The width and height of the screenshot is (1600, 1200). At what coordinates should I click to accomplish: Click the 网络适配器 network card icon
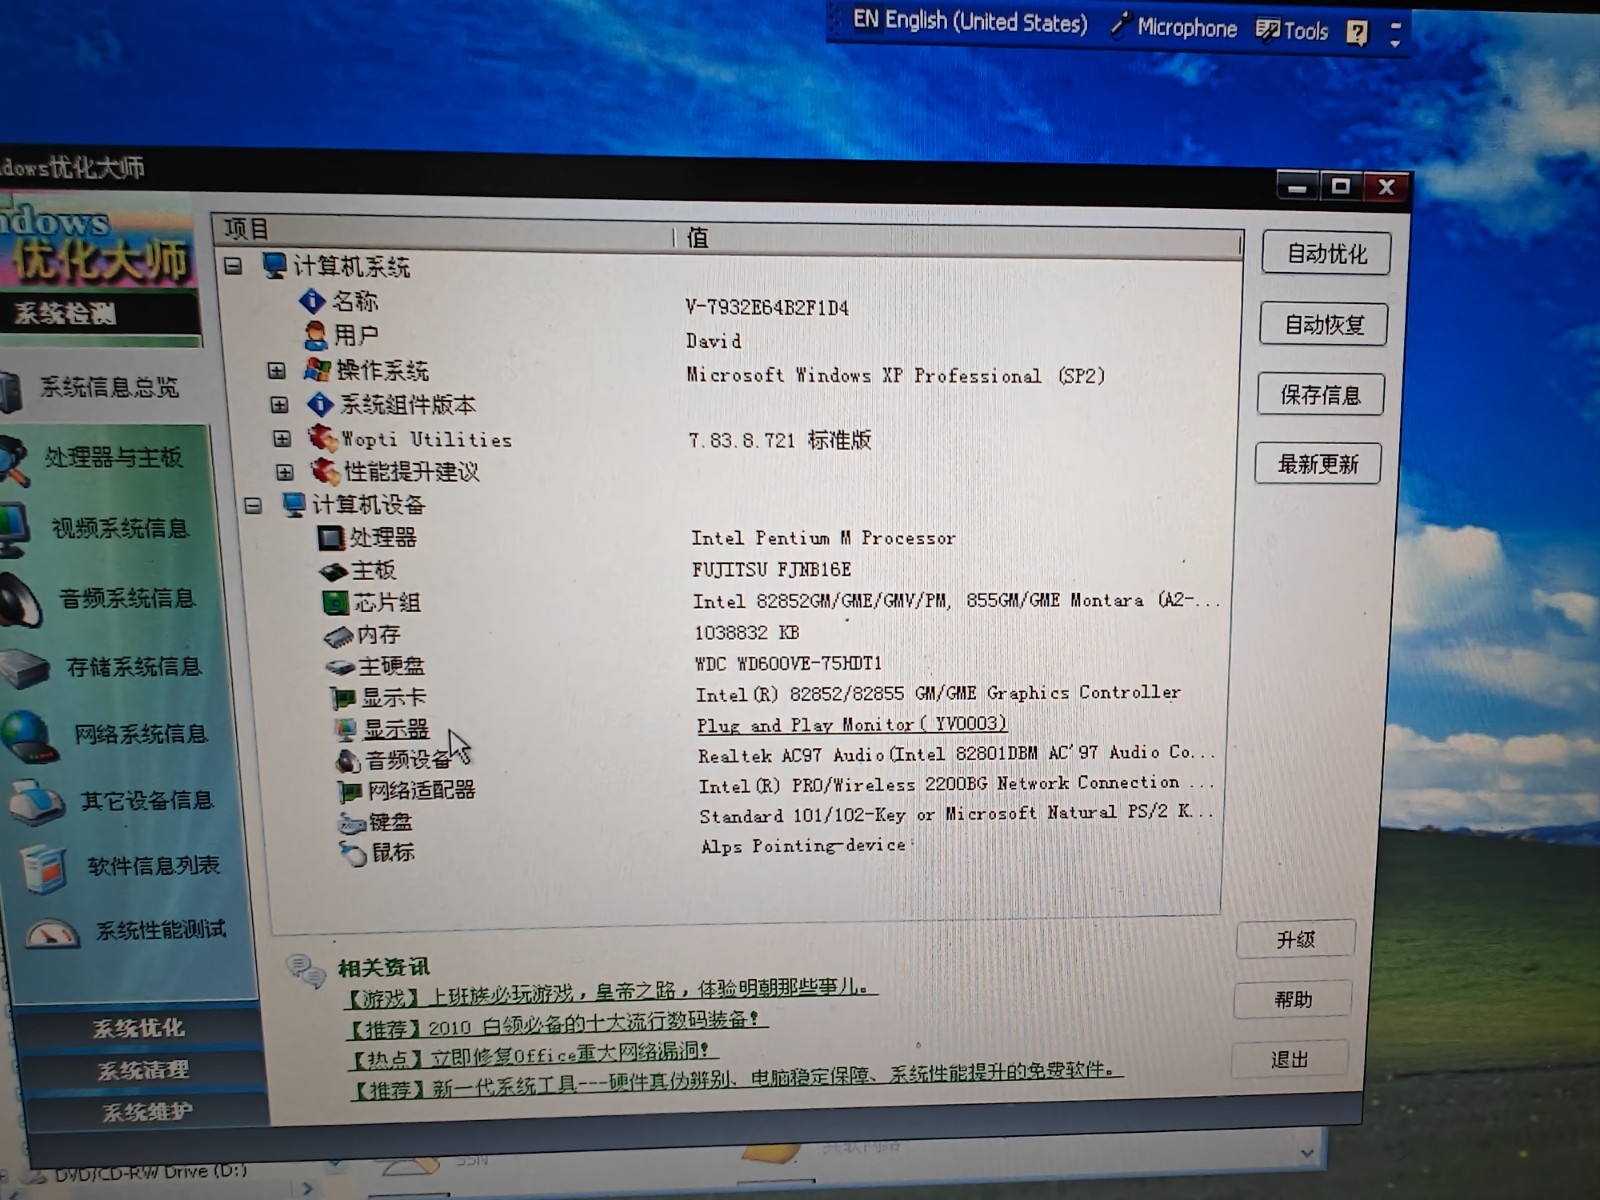(350, 791)
